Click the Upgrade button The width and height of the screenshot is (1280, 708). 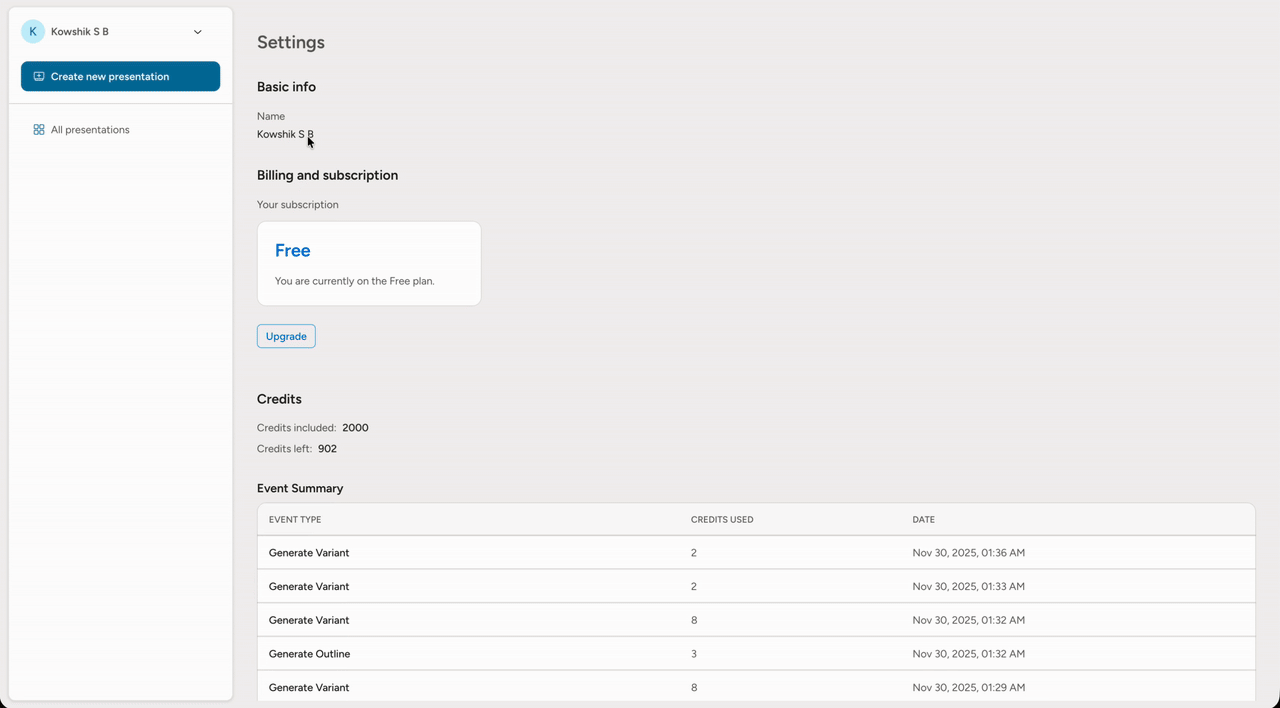[286, 336]
